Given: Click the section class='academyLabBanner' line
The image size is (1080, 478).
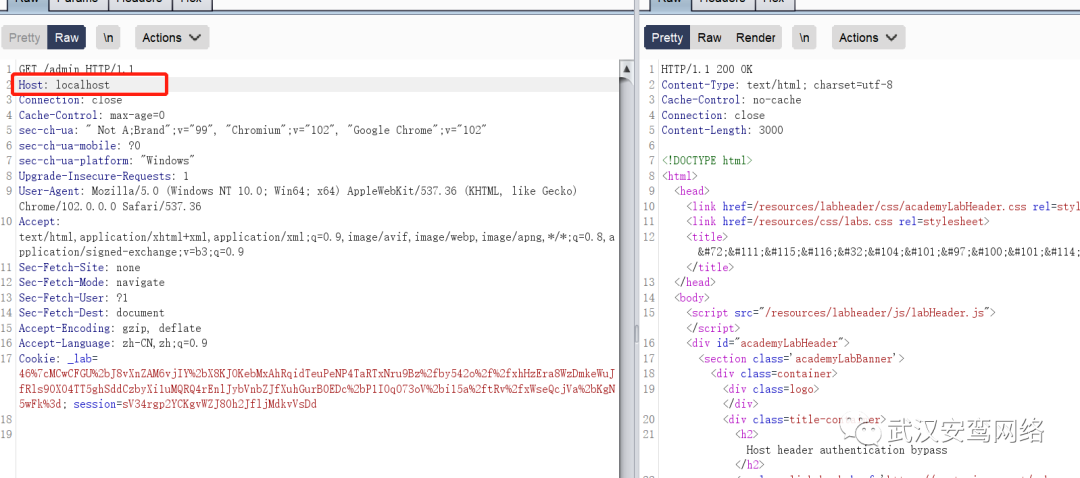Looking at the screenshot, I should (801, 358).
